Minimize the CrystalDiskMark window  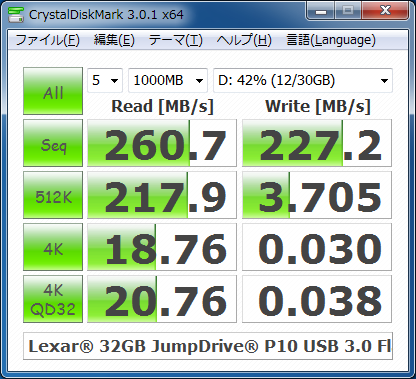click(x=321, y=11)
